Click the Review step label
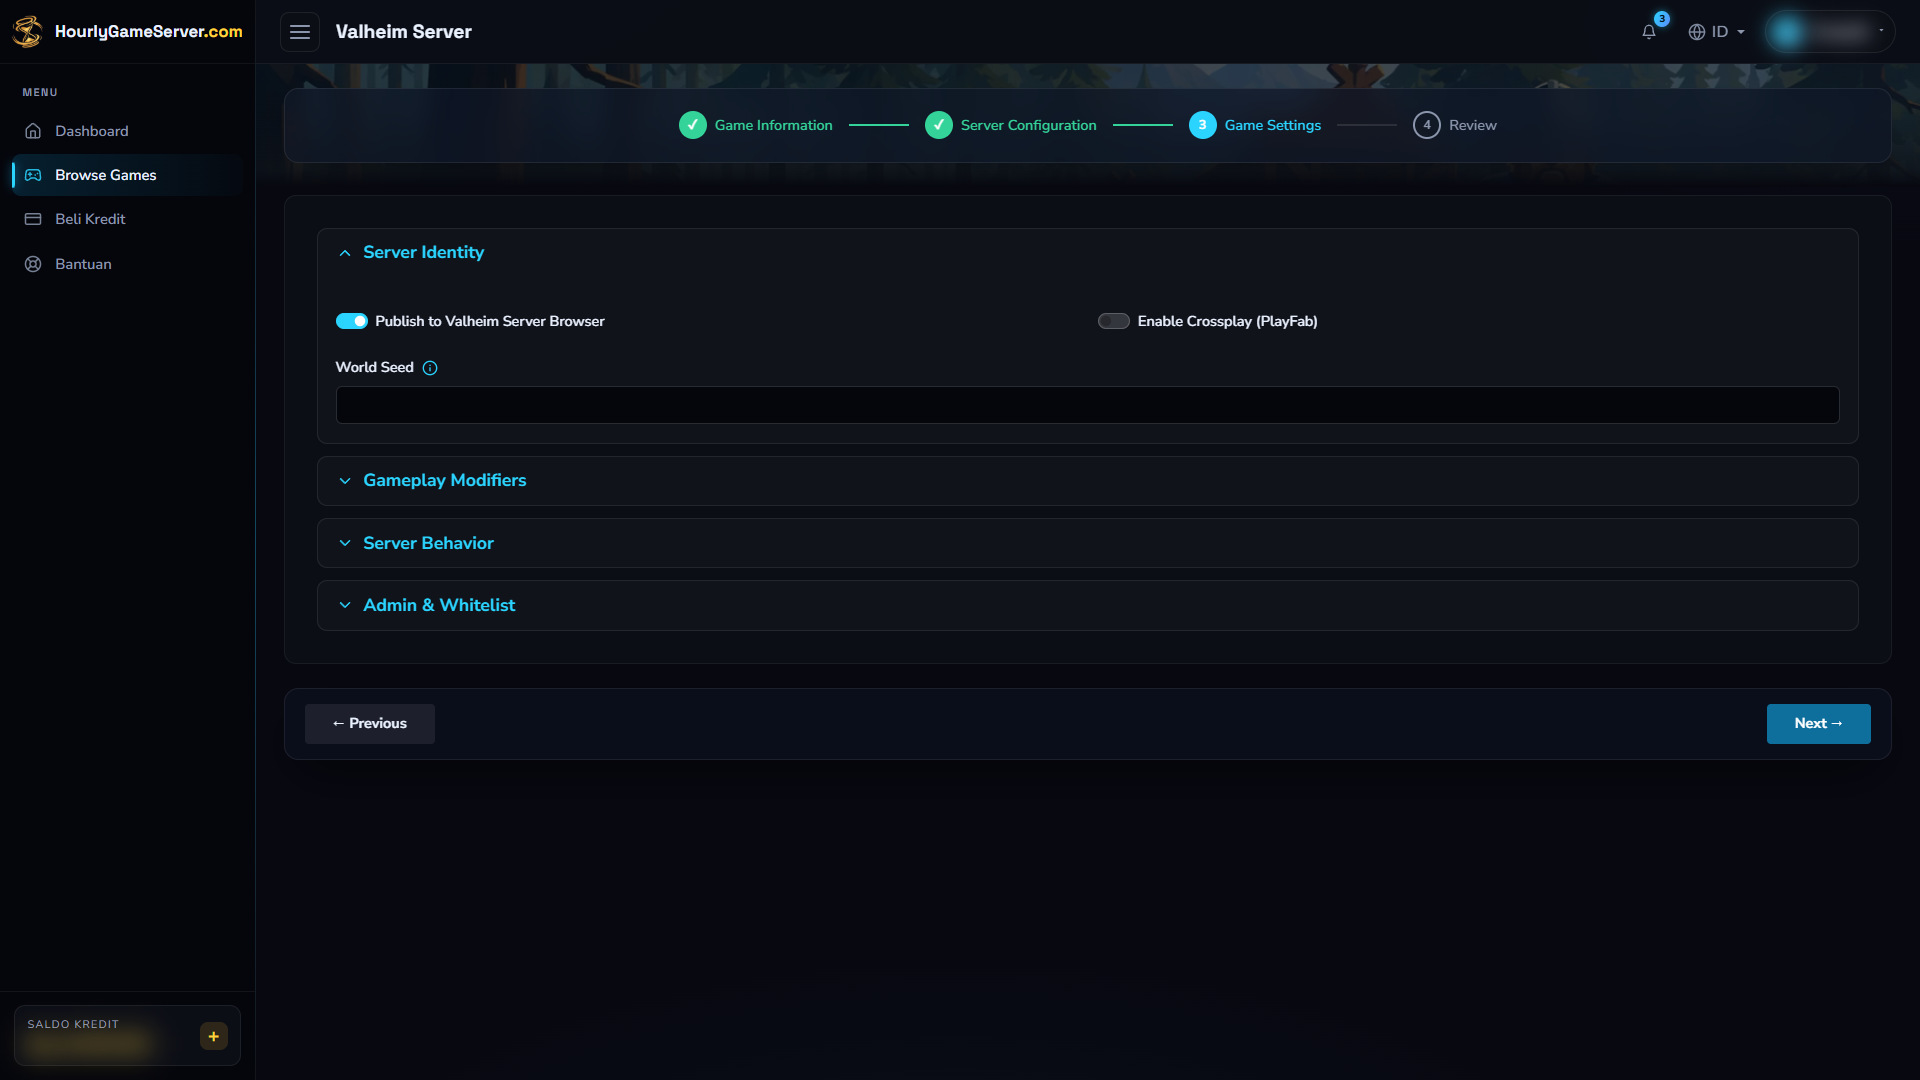This screenshot has height=1080, width=1920. 1472,125
